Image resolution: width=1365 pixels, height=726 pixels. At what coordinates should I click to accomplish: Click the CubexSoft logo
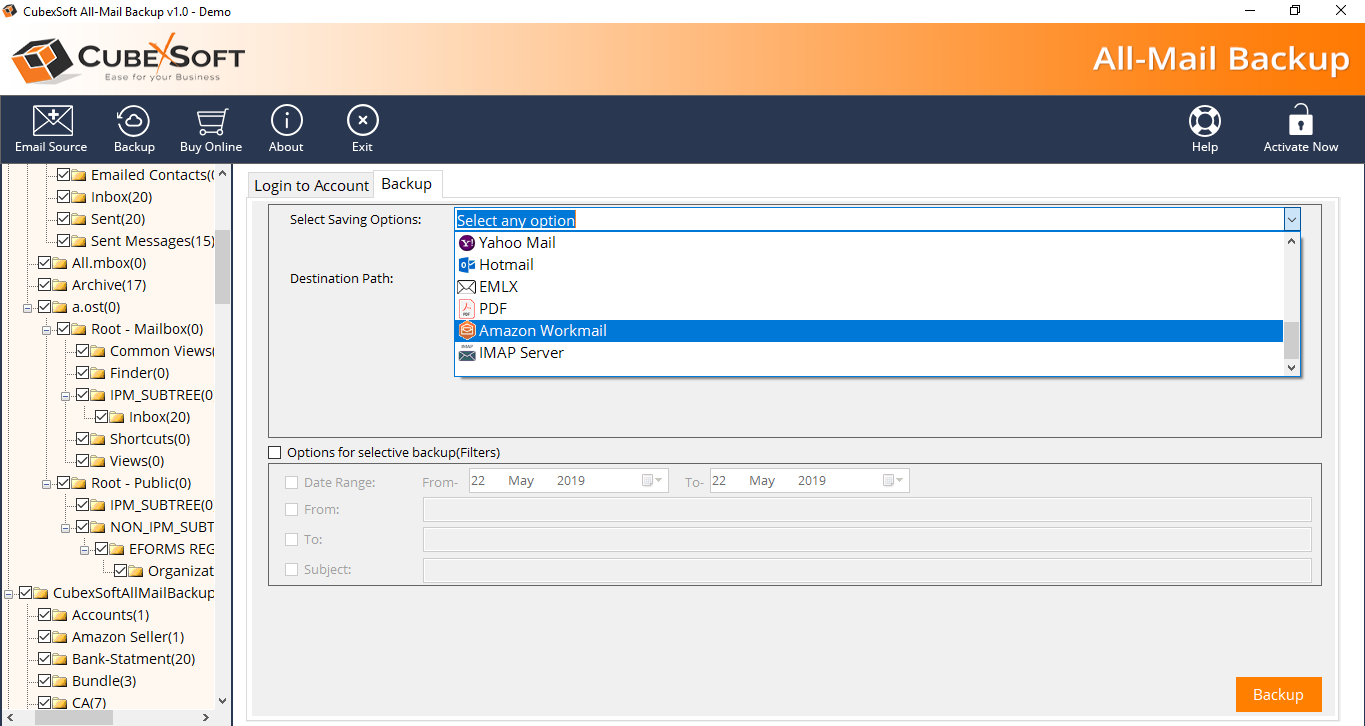click(128, 59)
